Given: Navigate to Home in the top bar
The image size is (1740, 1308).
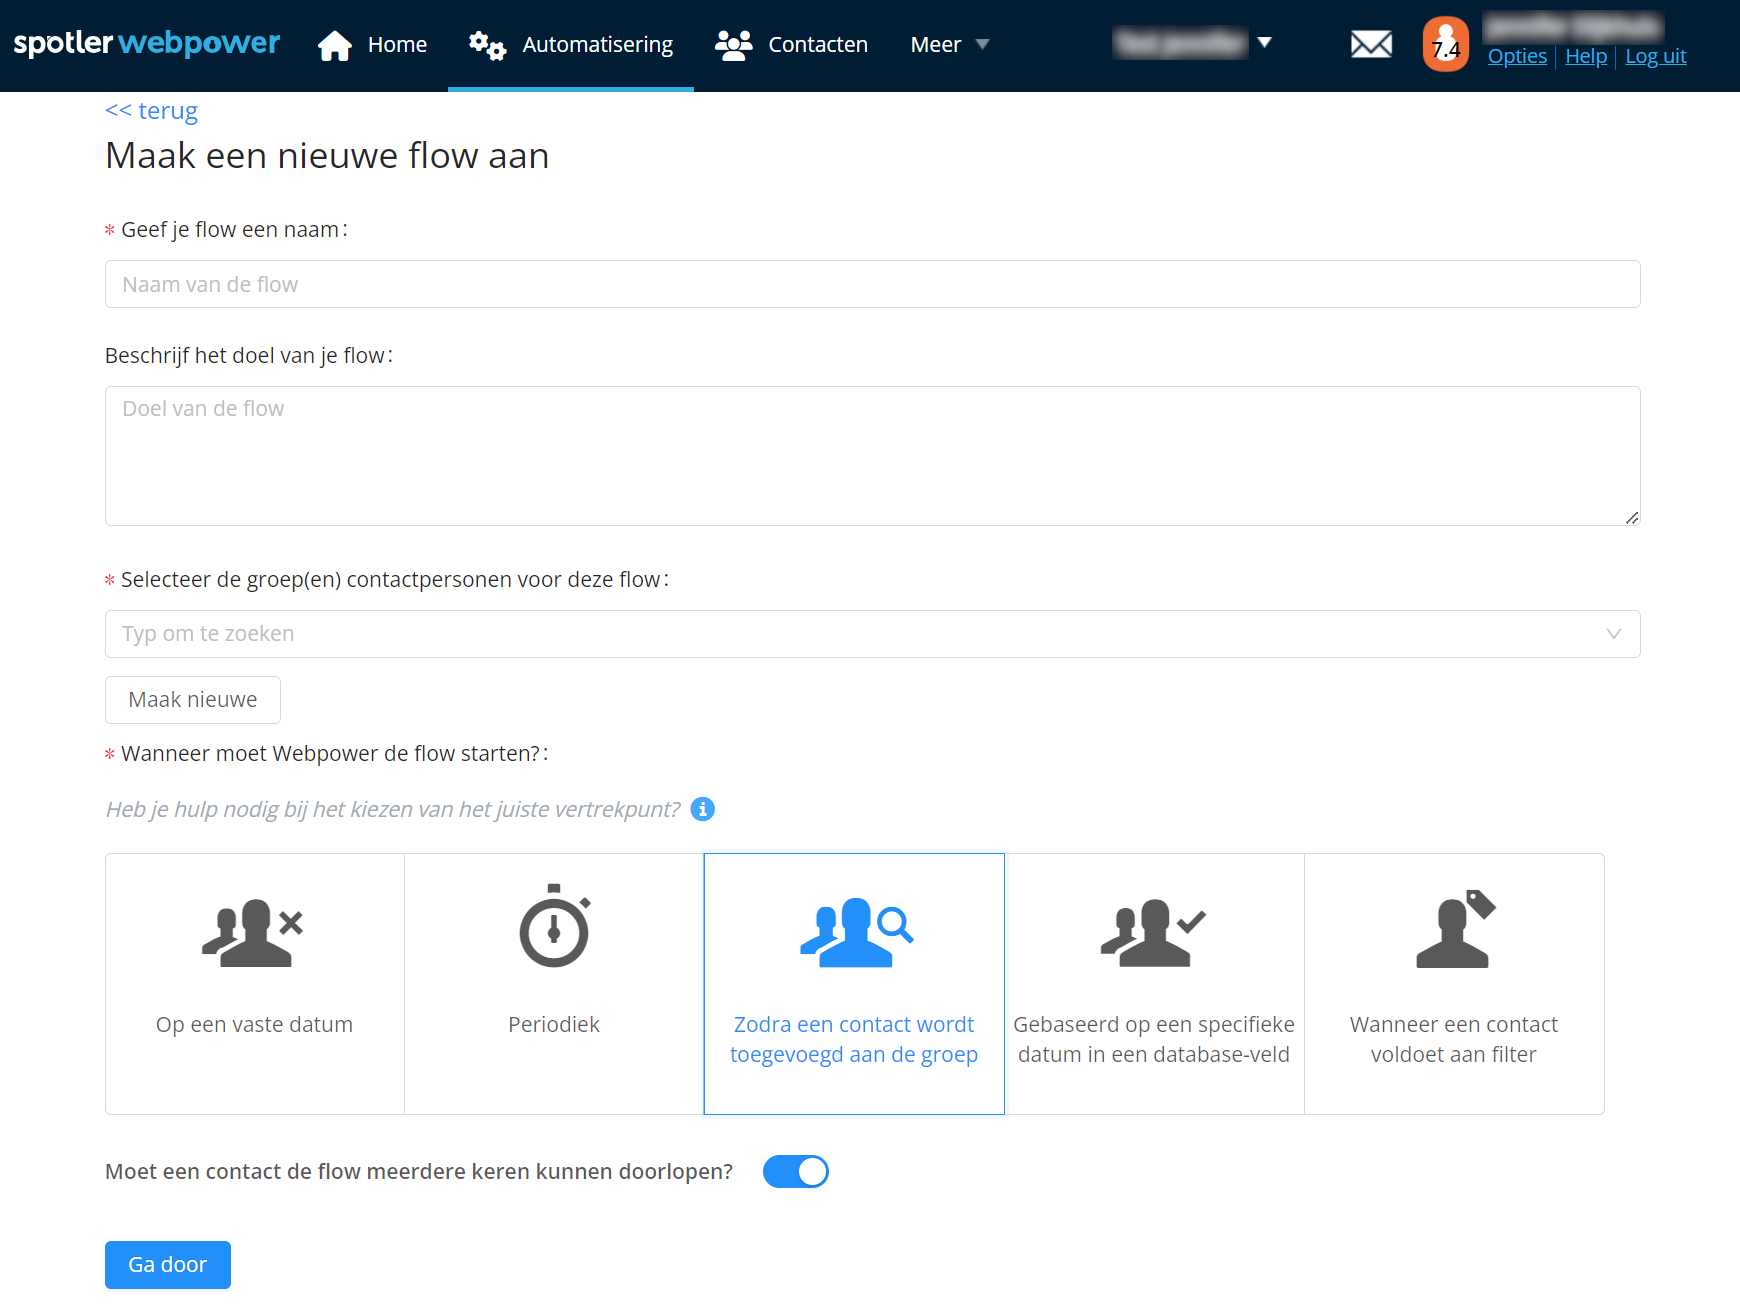Looking at the screenshot, I should coord(372,44).
